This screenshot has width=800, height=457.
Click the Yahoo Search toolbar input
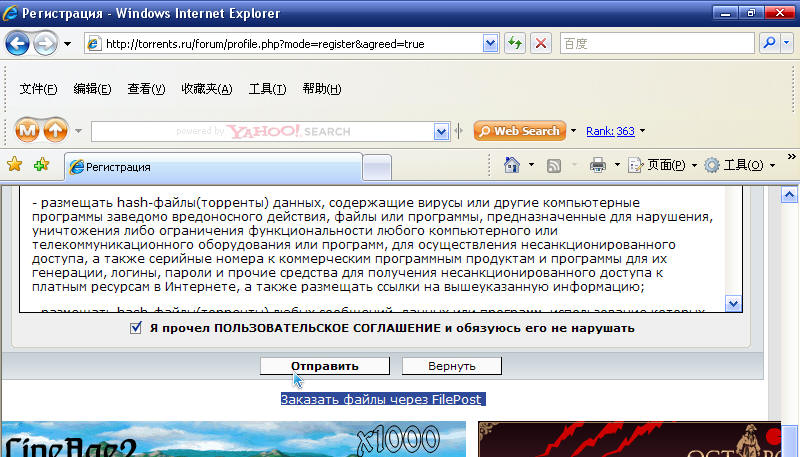click(263, 132)
